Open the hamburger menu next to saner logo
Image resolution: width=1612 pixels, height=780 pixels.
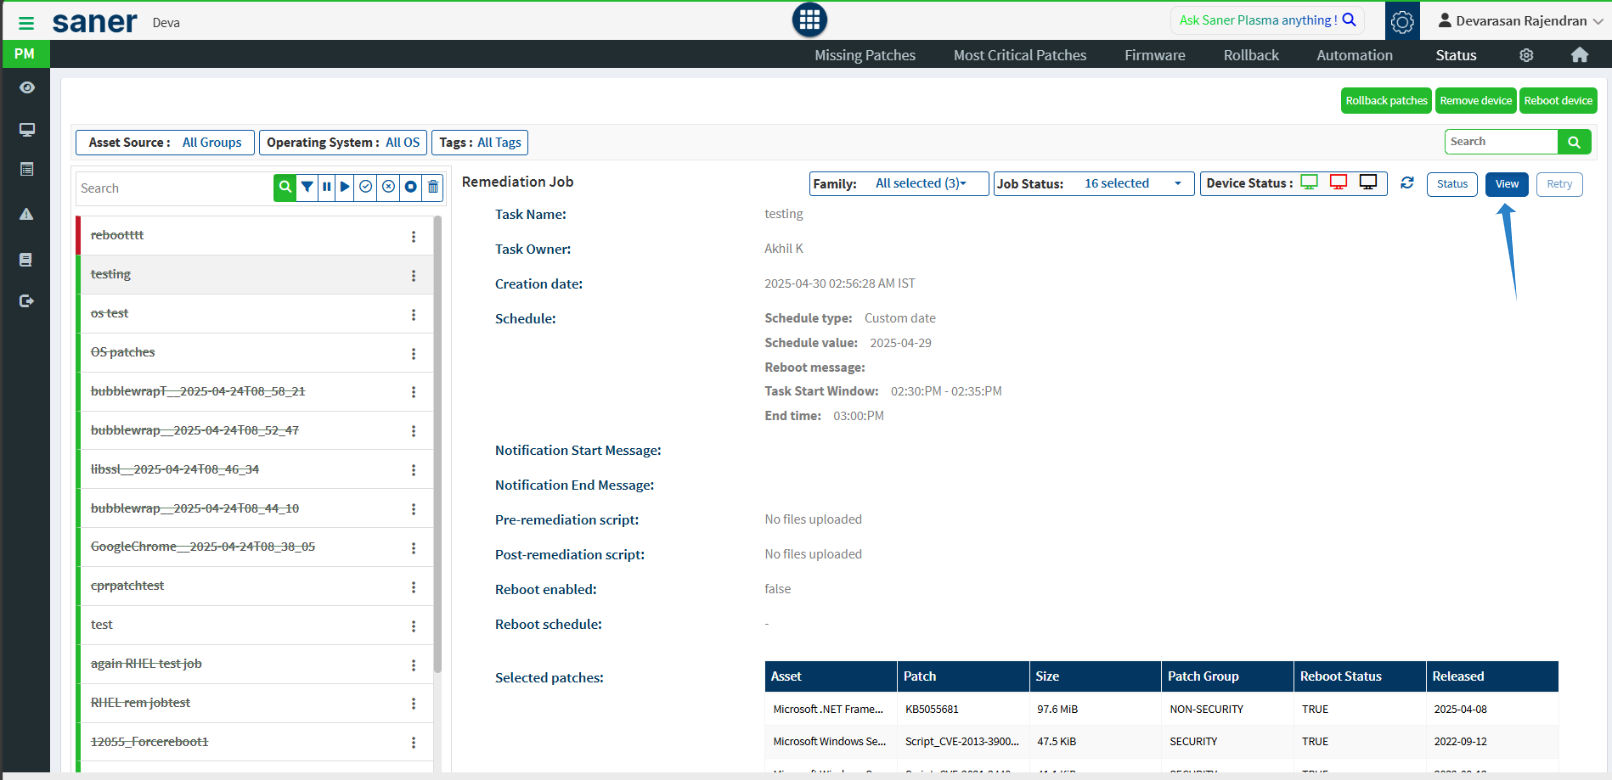[26, 23]
